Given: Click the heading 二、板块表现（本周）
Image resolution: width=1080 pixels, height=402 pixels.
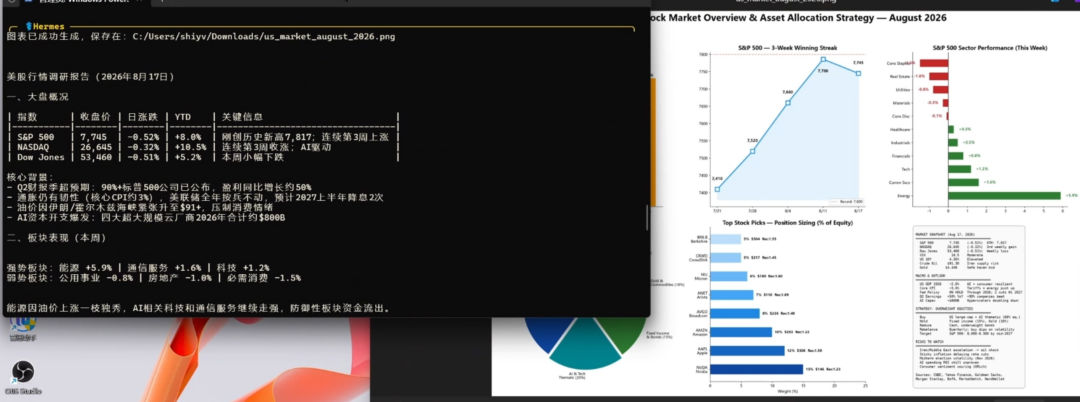Looking at the screenshot, I should (56, 237).
